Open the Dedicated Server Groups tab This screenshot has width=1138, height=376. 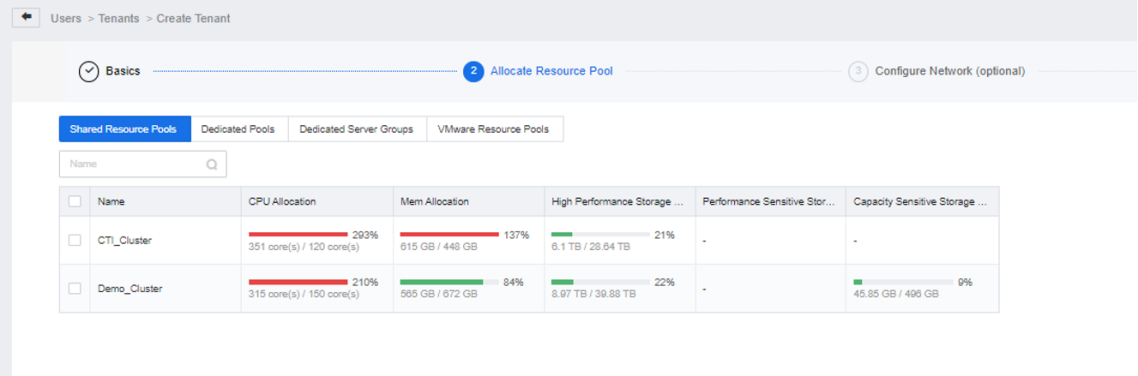click(x=357, y=129)
